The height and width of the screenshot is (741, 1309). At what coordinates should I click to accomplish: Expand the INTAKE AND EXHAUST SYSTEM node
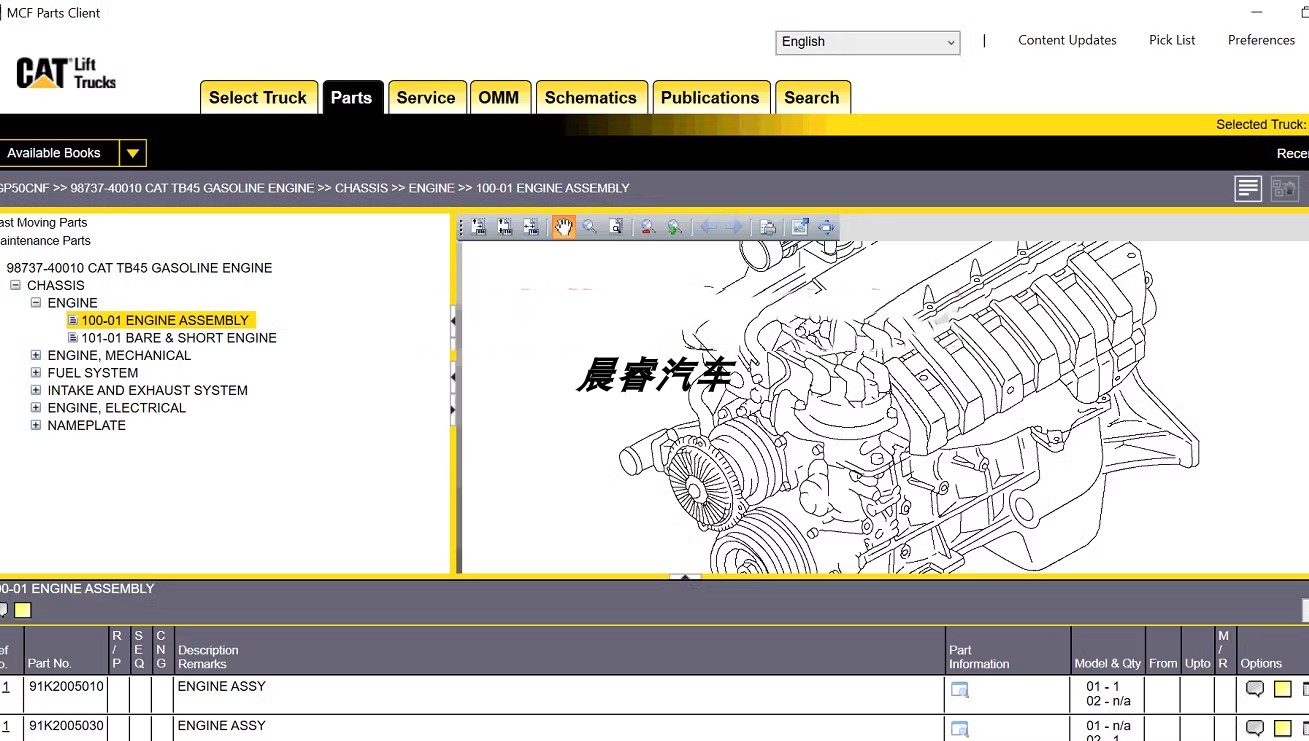coord(36,390)
